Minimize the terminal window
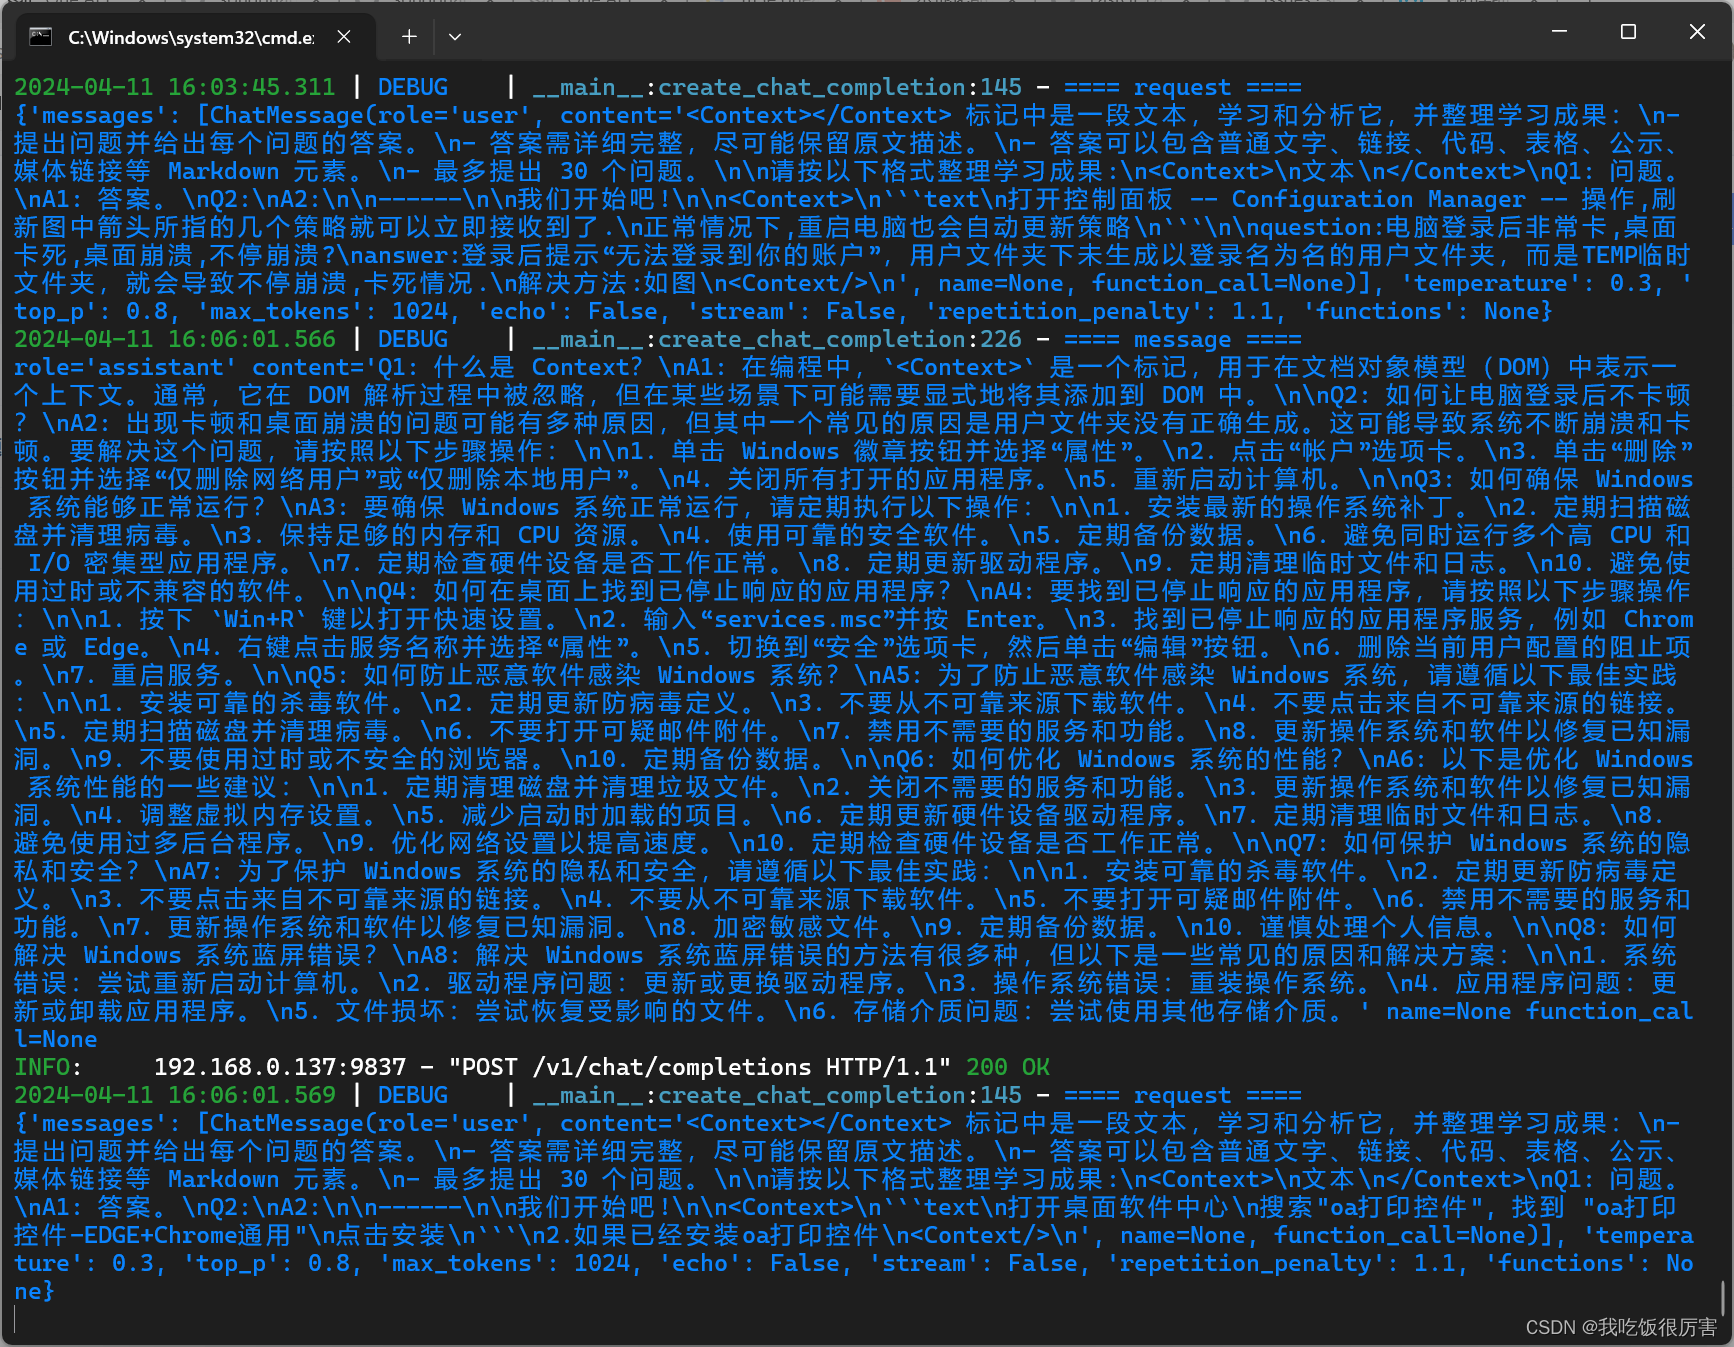1734x1347 pixels. click(x=1559, y=32)
